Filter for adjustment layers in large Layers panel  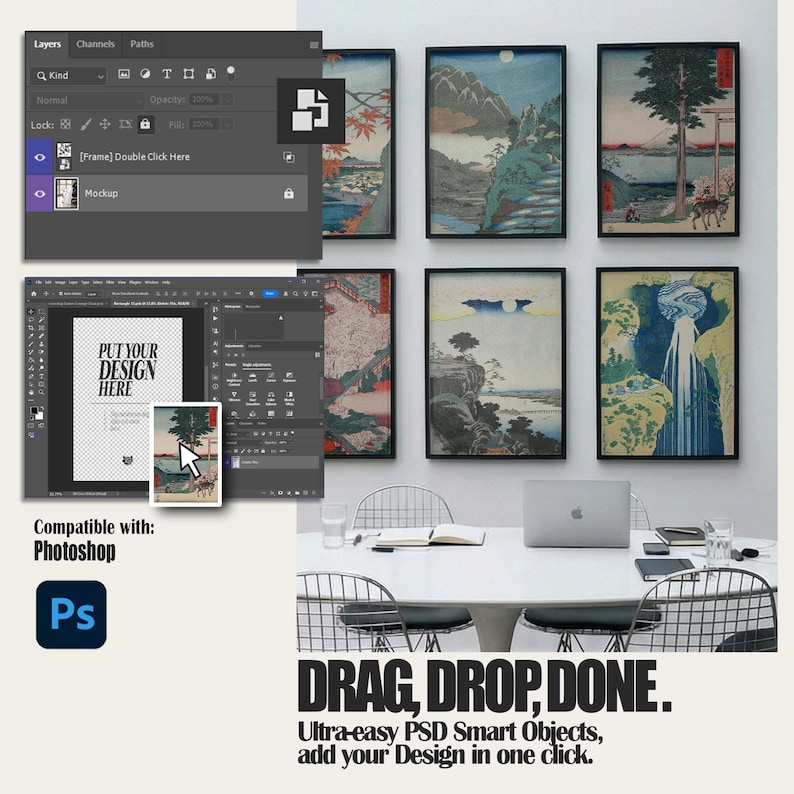pyautogui.click(x=145, y=74)
